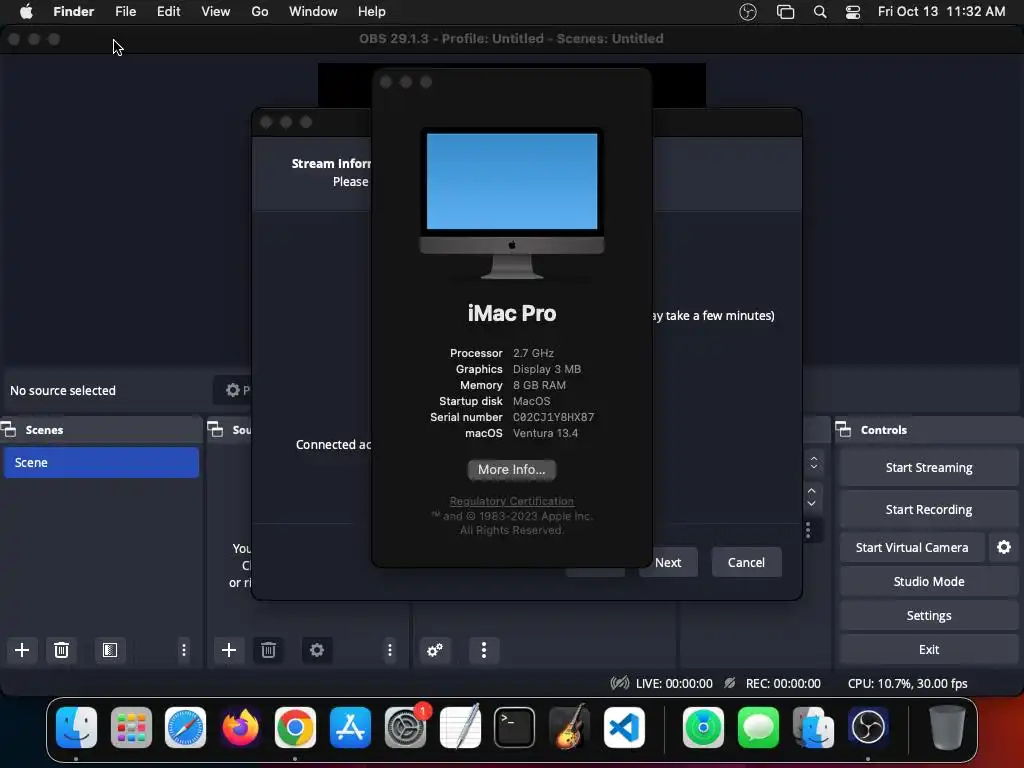Click 'Ventura 13.4' macOS version text
This screenshot has height=768, width=1024.
[545, 433]
